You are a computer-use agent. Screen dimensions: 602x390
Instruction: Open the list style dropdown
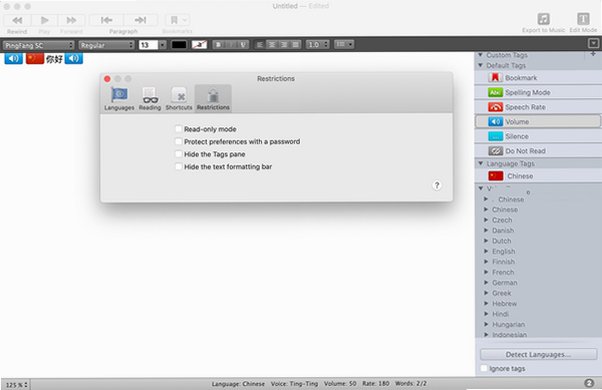(344, 45)
